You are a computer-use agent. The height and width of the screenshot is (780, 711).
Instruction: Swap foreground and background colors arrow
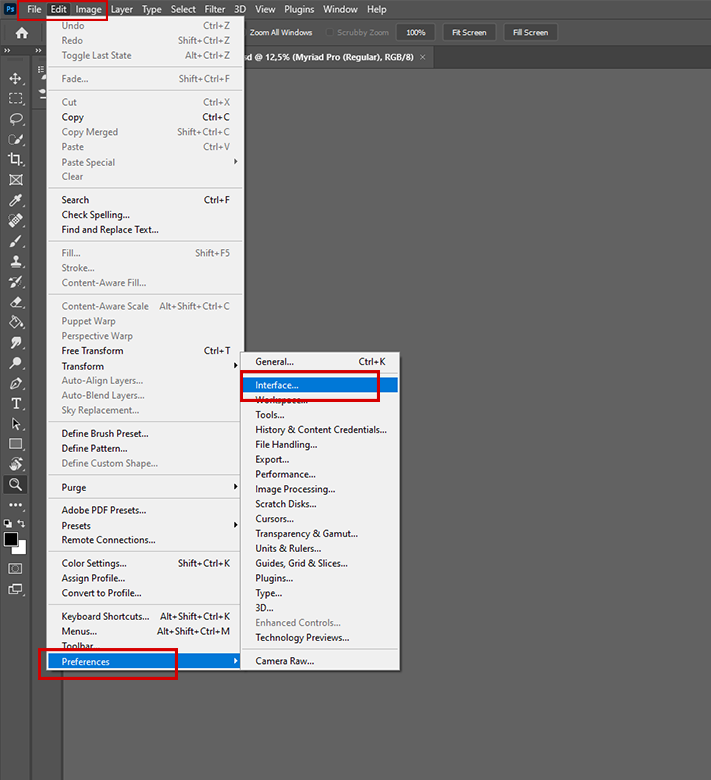[x=21, y=523]
